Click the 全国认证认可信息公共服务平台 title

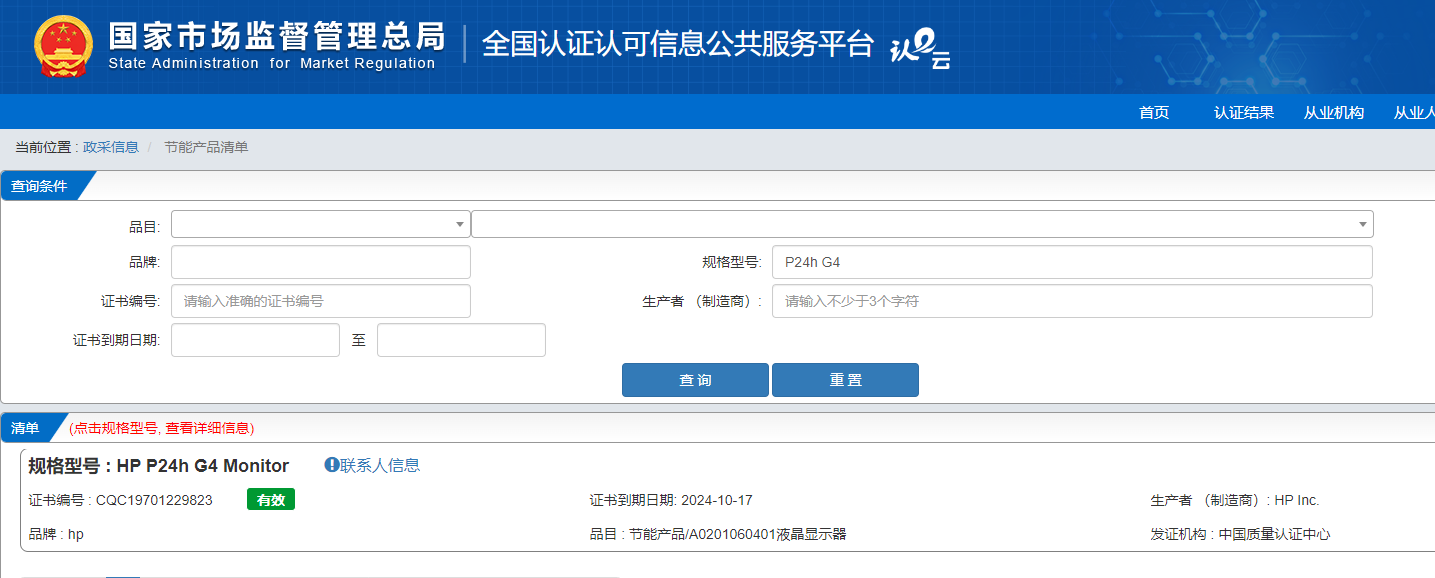point(678,44)
